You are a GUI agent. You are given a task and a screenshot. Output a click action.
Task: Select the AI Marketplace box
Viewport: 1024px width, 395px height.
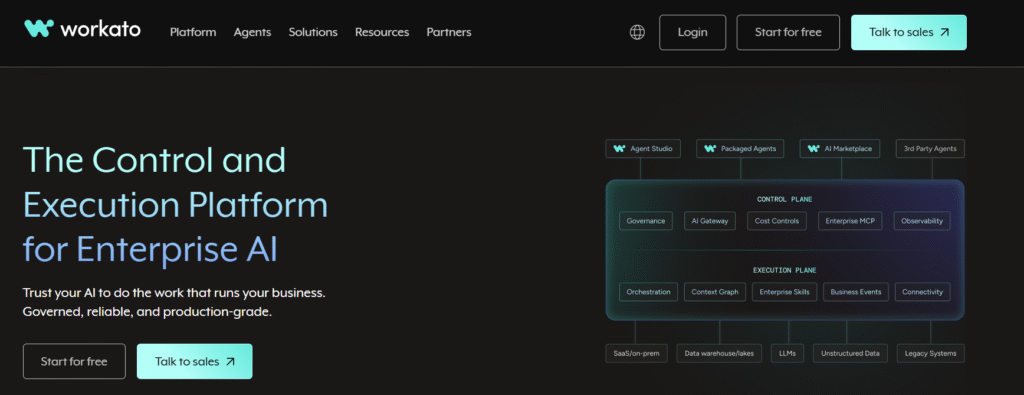840,149
